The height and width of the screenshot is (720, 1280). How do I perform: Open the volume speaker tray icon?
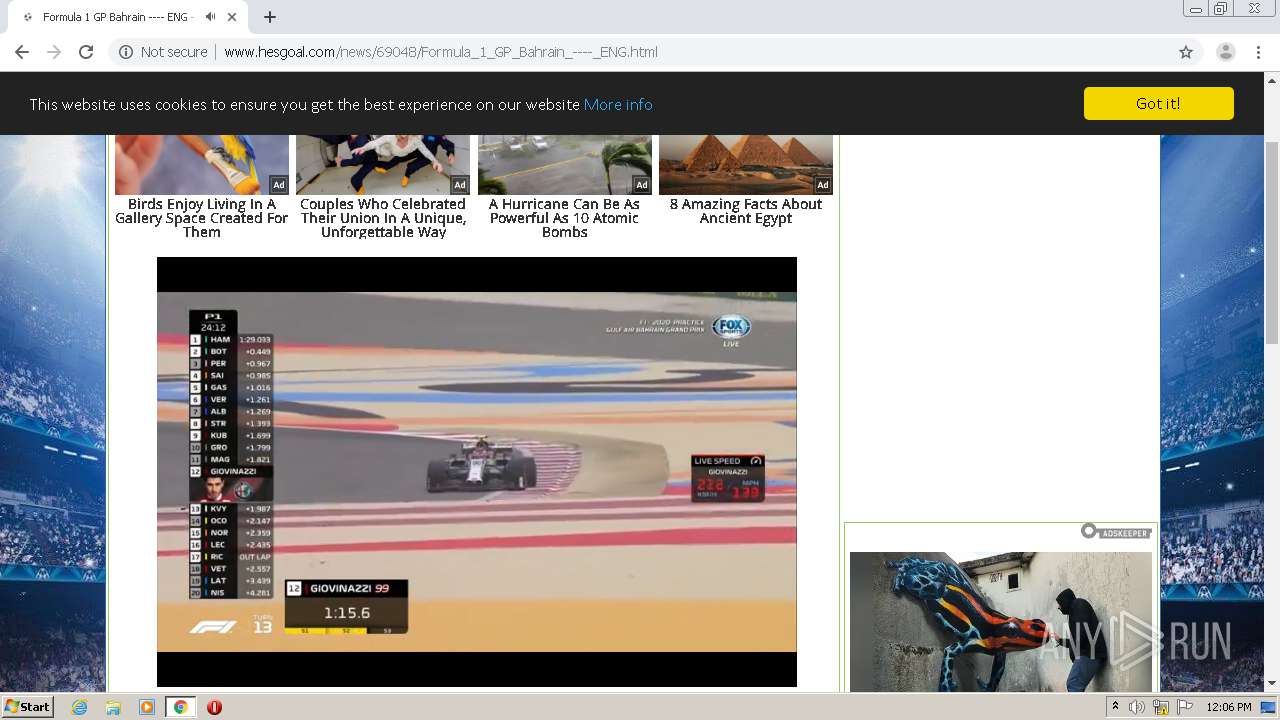[x=1137, y=707]
